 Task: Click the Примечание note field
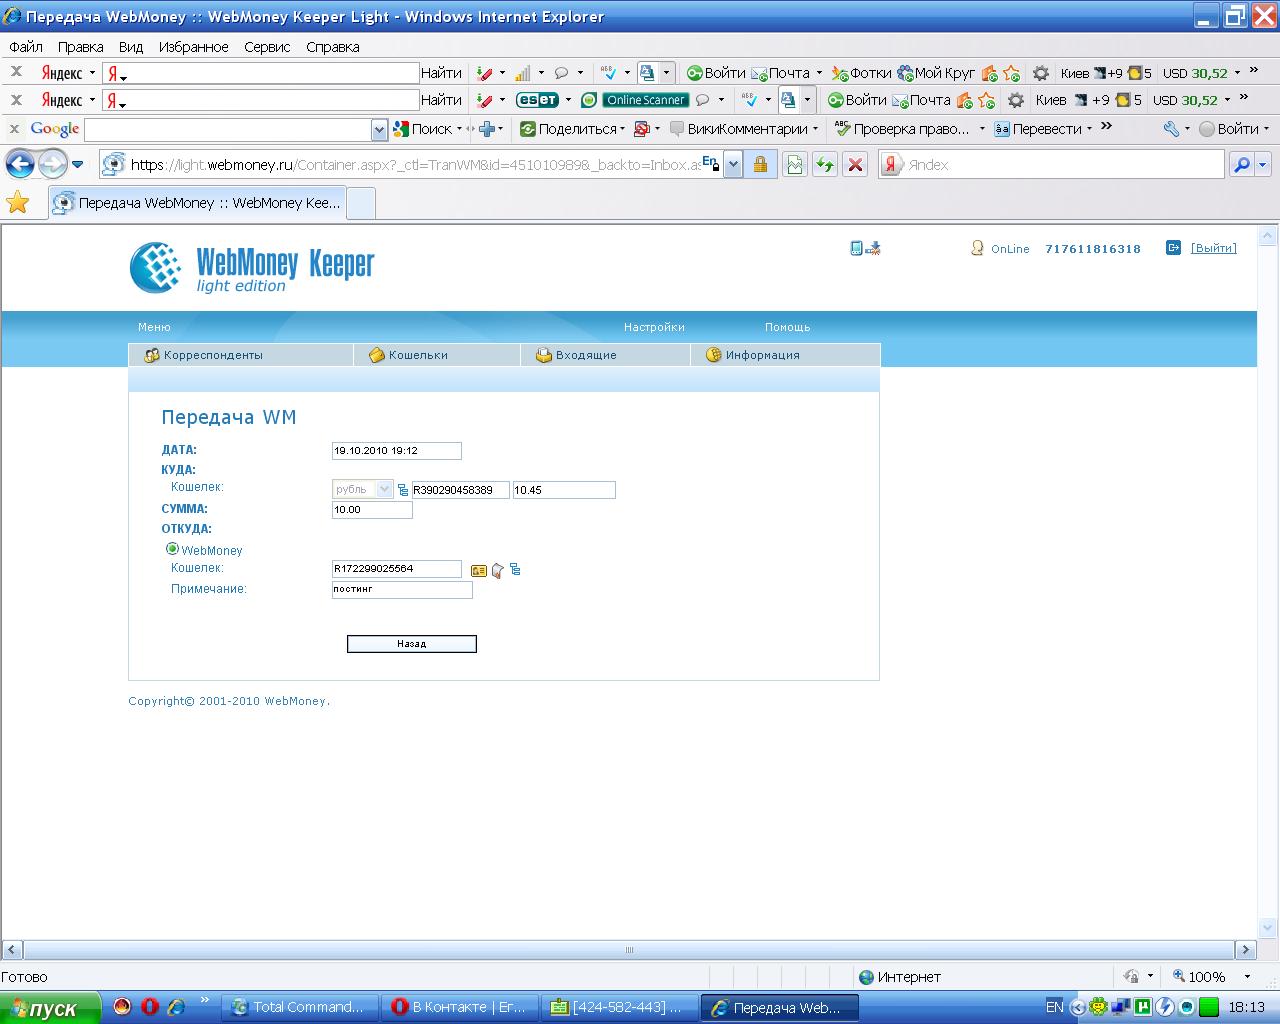(x=402, y=590)
